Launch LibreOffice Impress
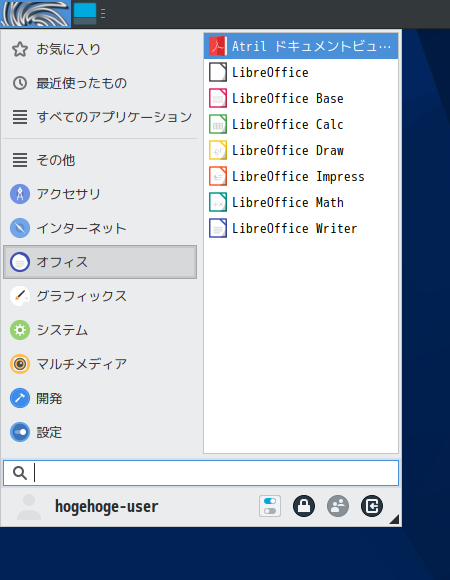450x580 pixels. [x=301, y=176]
